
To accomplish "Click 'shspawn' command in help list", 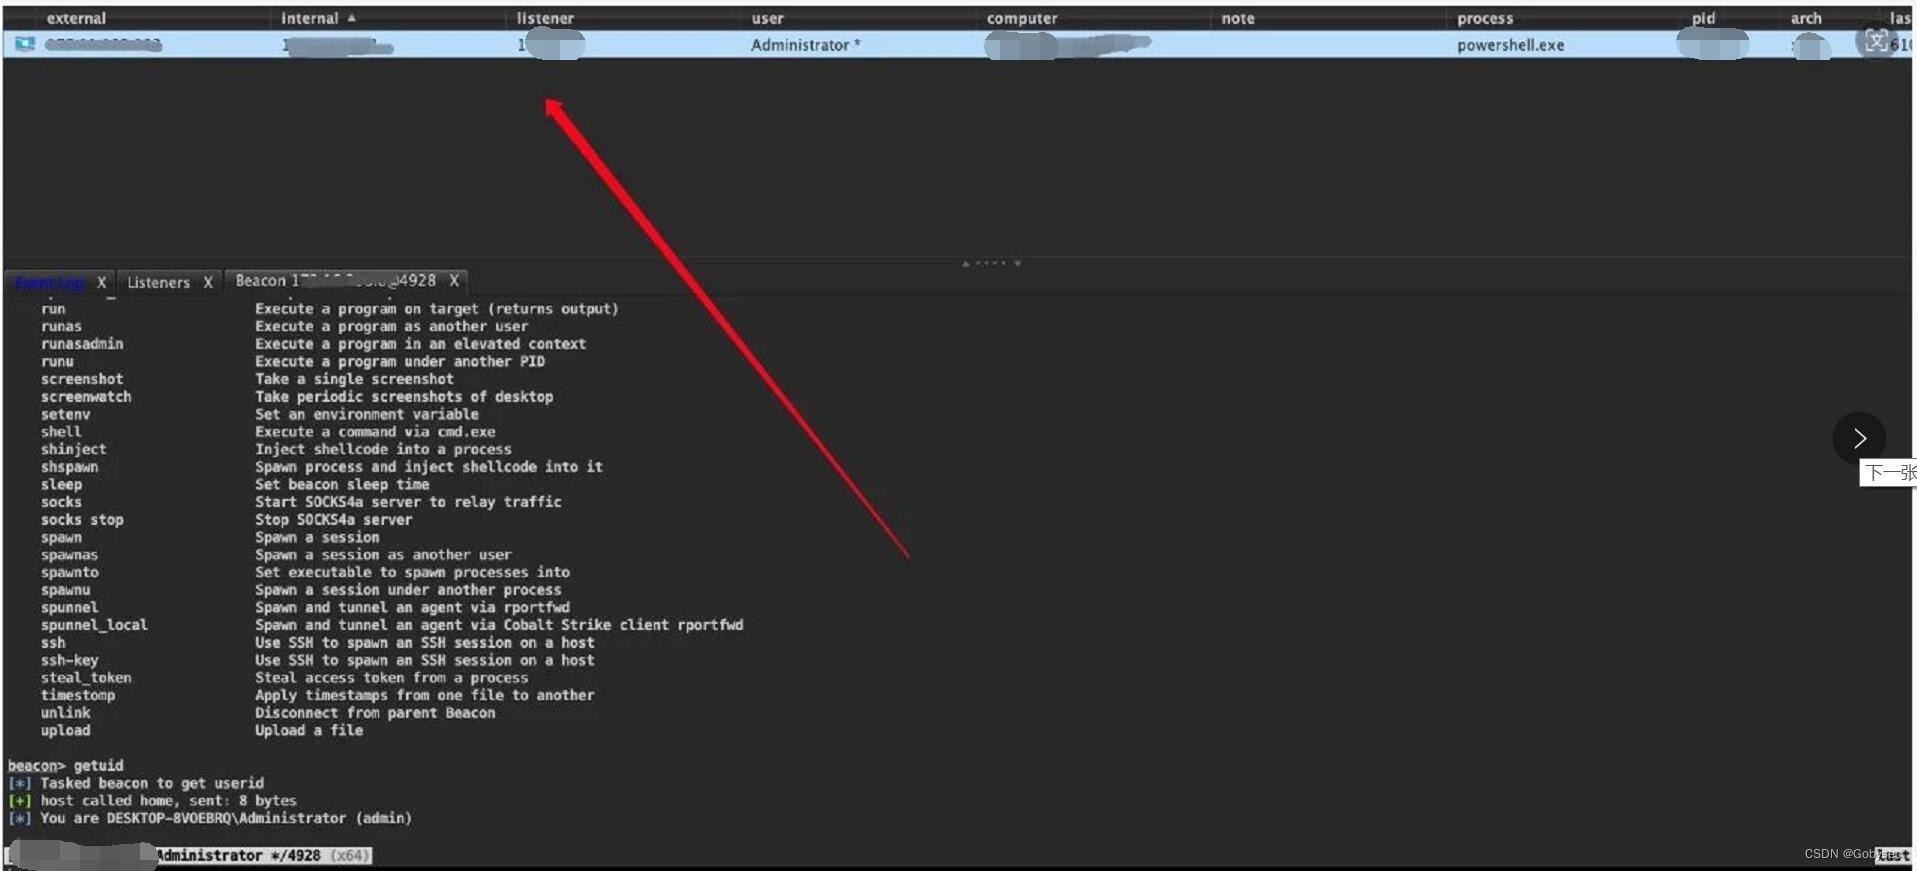I will point(69,467).
